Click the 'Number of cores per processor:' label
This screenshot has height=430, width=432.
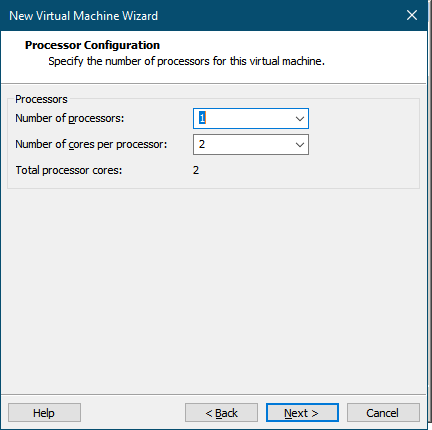91,144
